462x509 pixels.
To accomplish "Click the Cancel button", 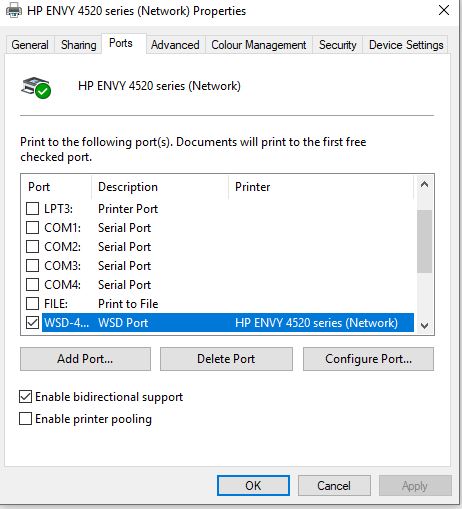I will (x=334, y=485).
